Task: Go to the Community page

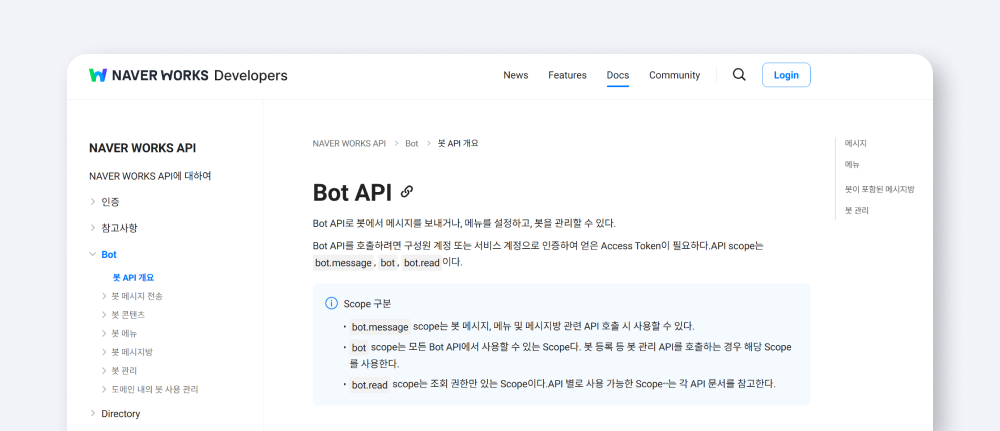Action: point(674,75)
